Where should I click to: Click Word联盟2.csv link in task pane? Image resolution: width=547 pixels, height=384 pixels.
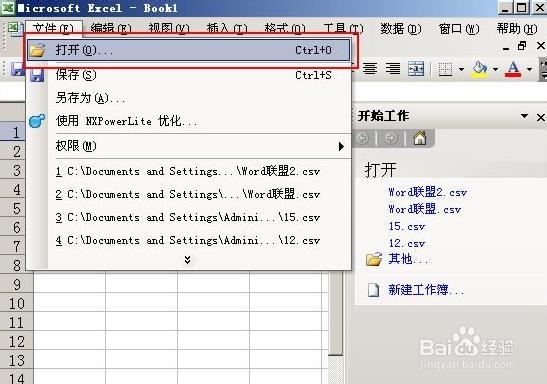[x=428, y=192]
